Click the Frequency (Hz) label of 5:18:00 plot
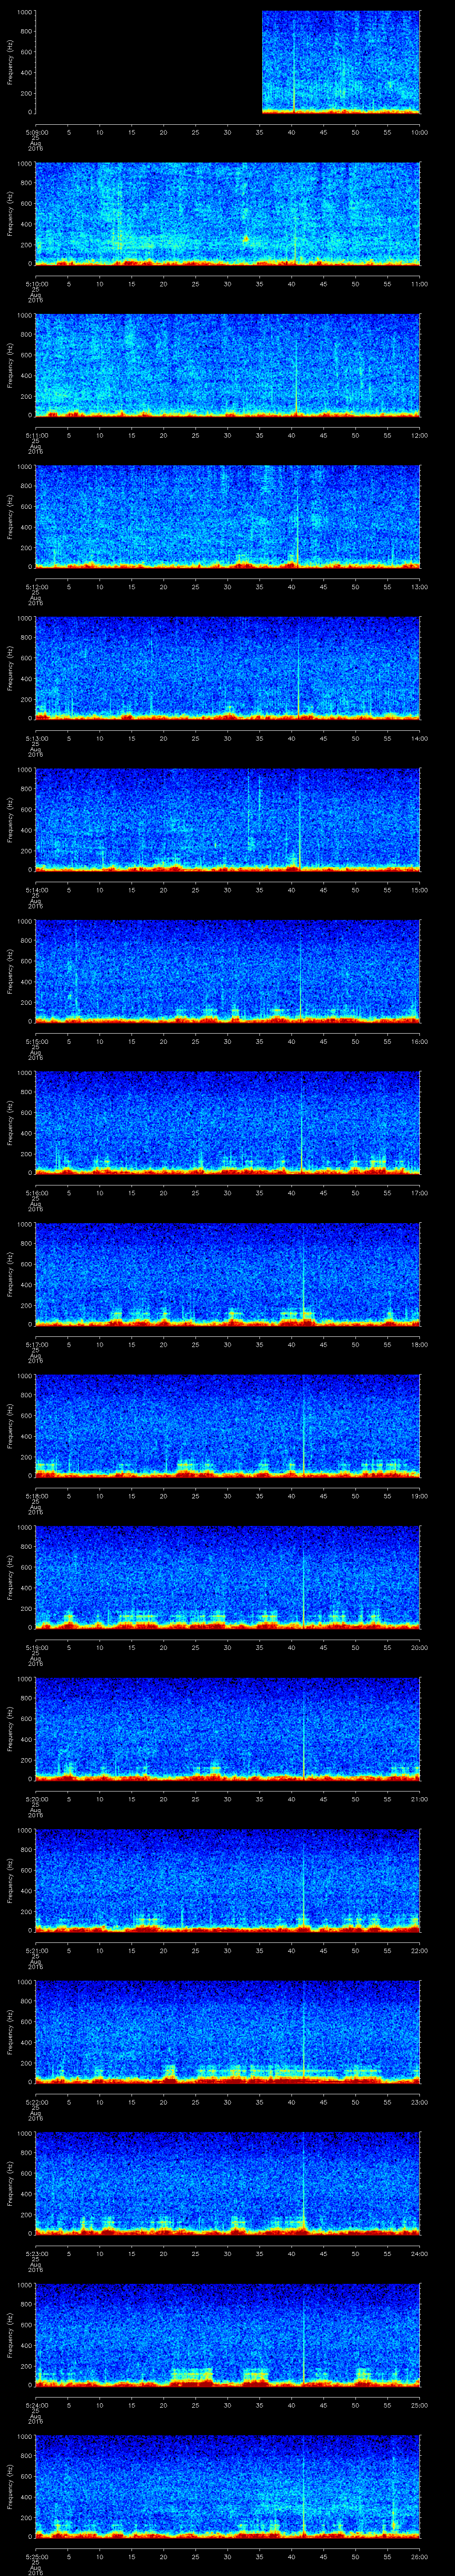Screen dimensions: 455x2576 (x=10, y=1425)
